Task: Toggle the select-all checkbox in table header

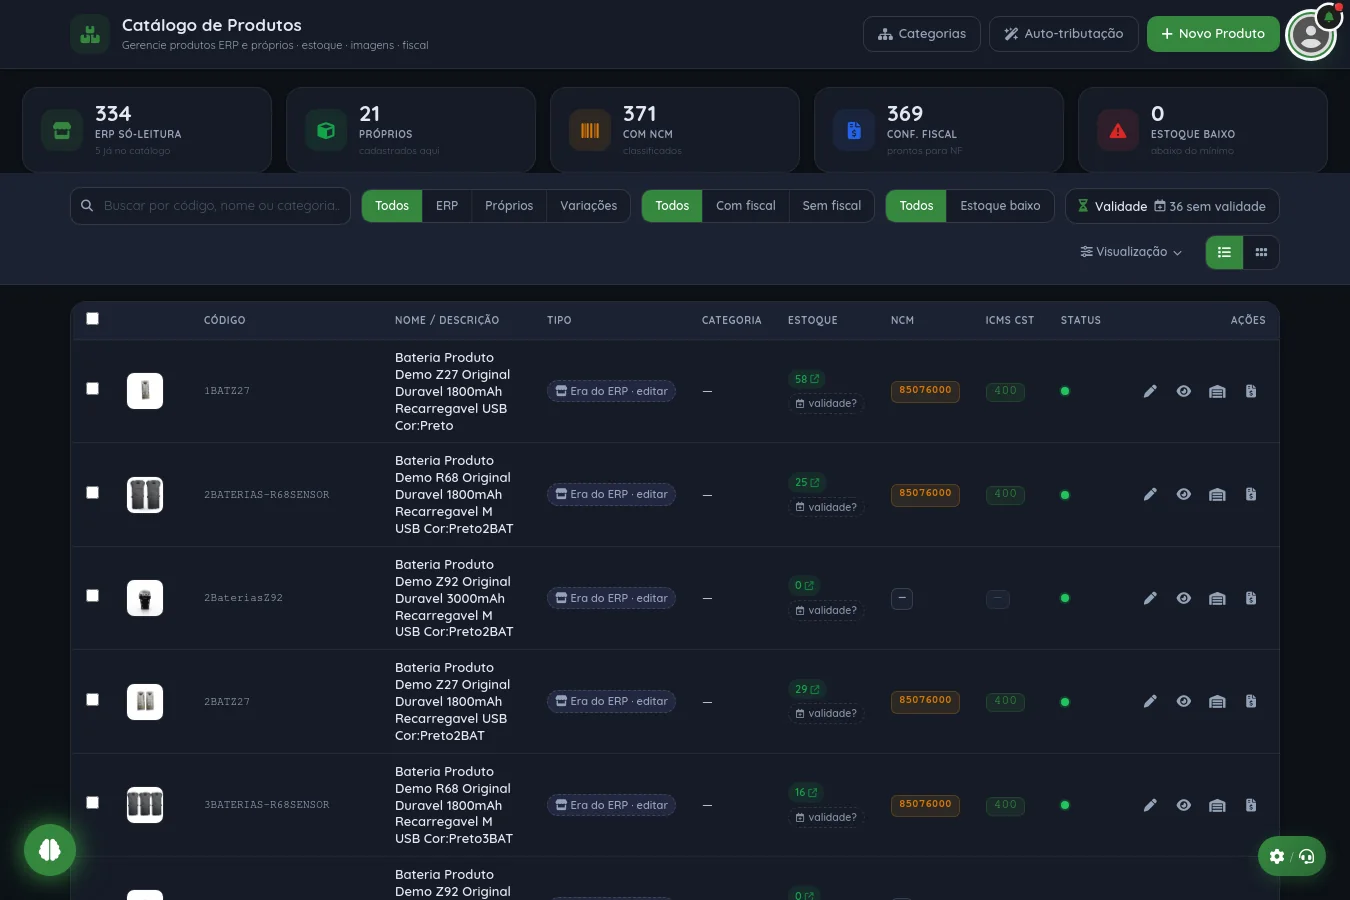Action: tap(93, 319)
